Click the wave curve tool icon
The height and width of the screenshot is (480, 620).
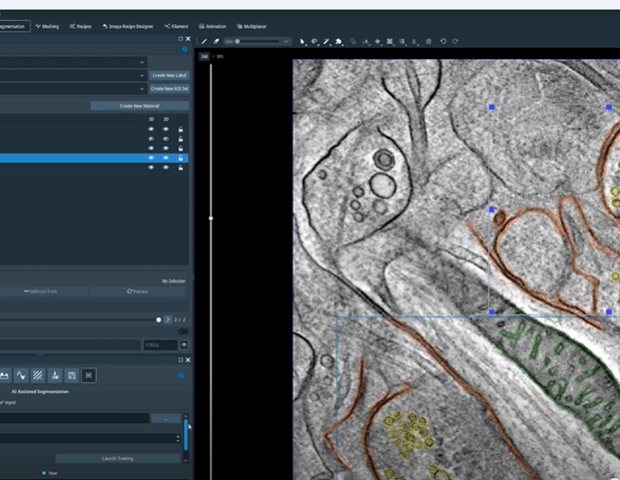[x=20, y=375]
